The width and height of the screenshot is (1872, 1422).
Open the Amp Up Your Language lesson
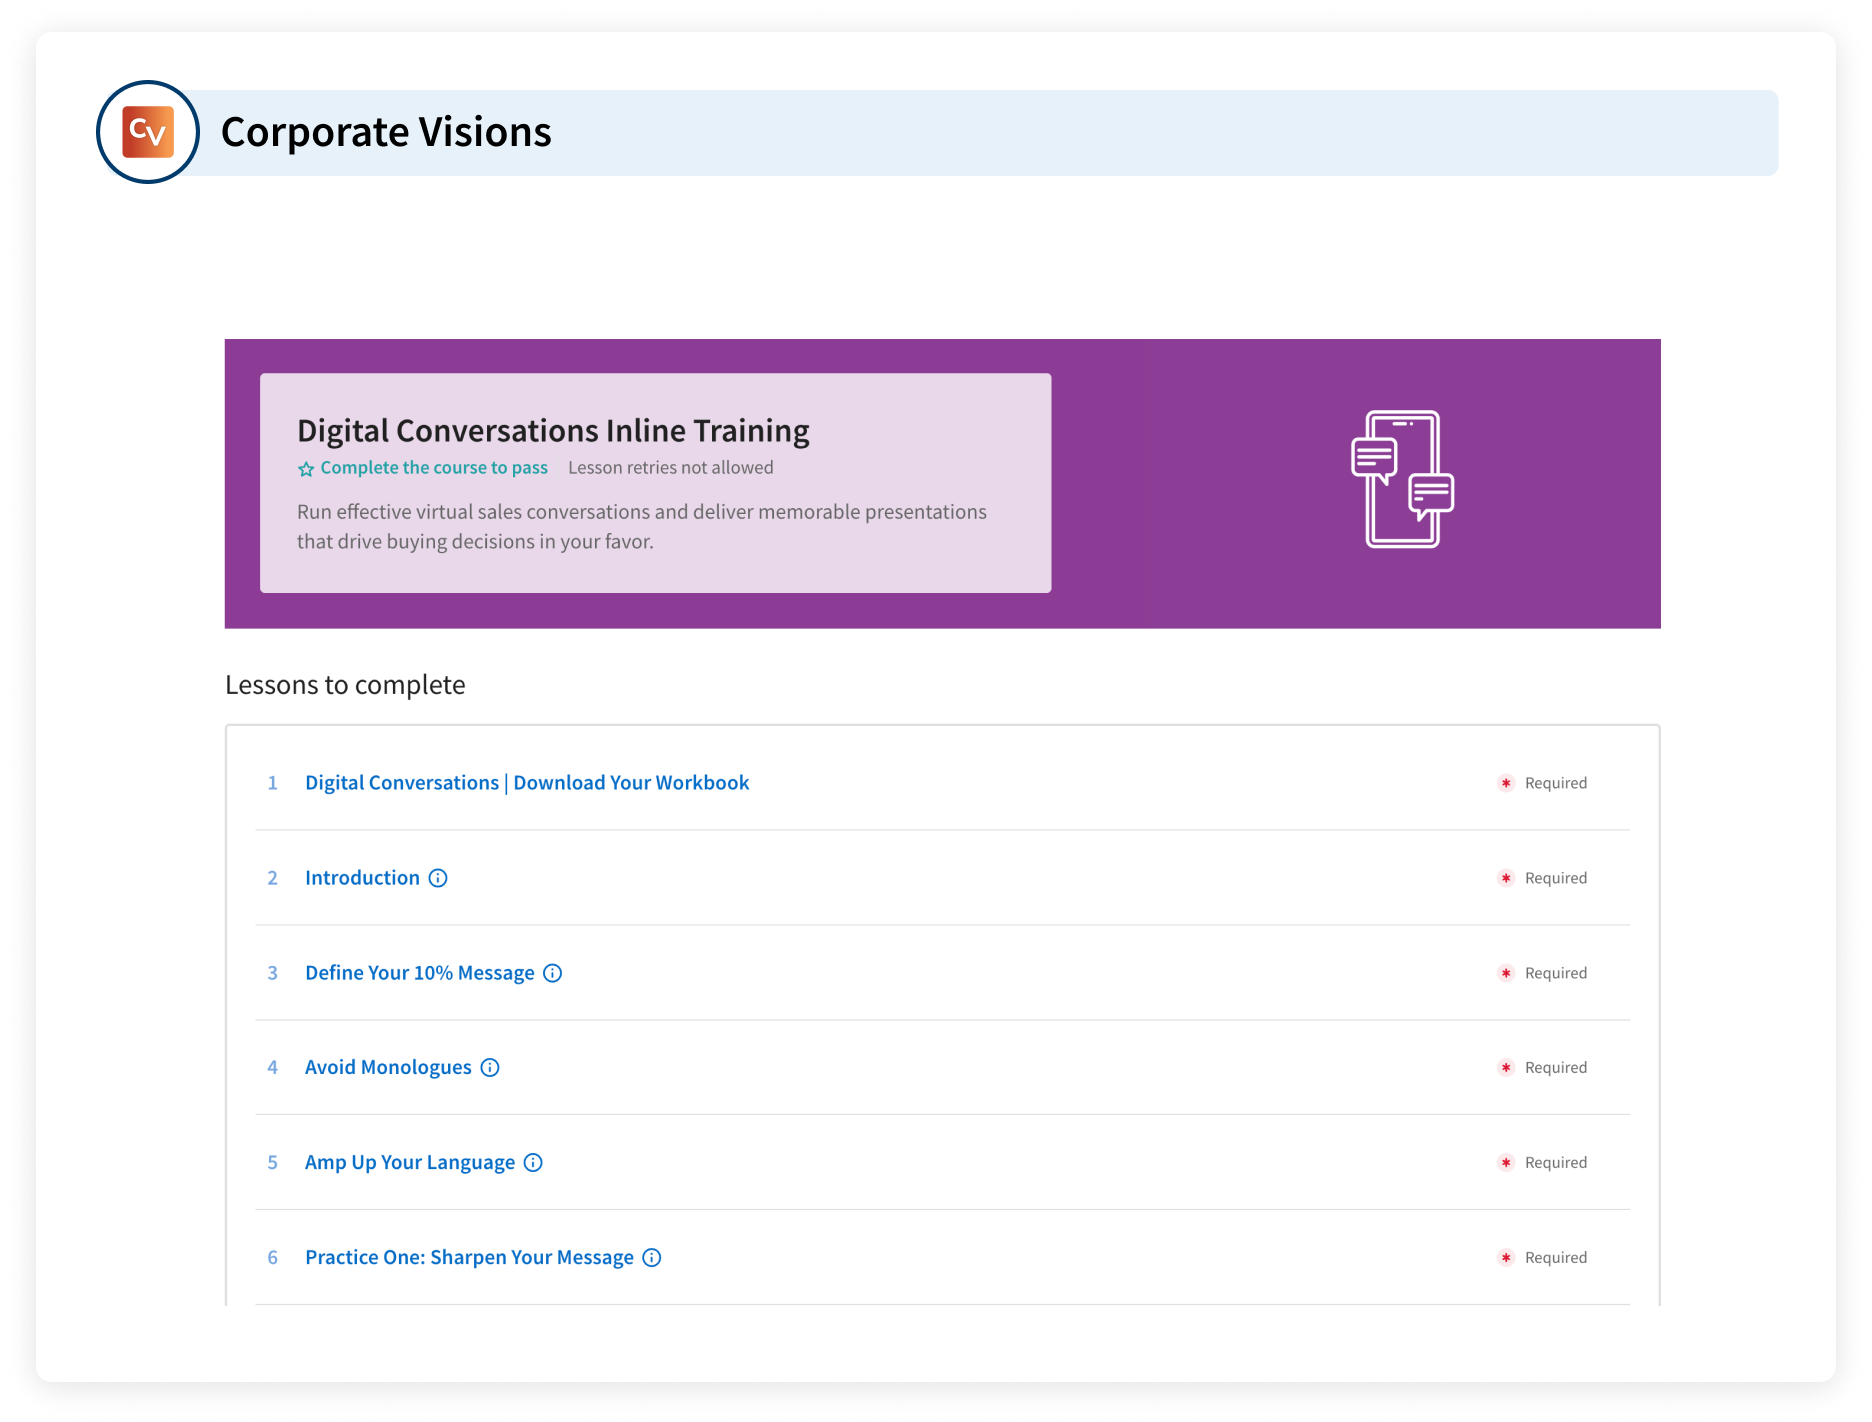pos(410,1163)
